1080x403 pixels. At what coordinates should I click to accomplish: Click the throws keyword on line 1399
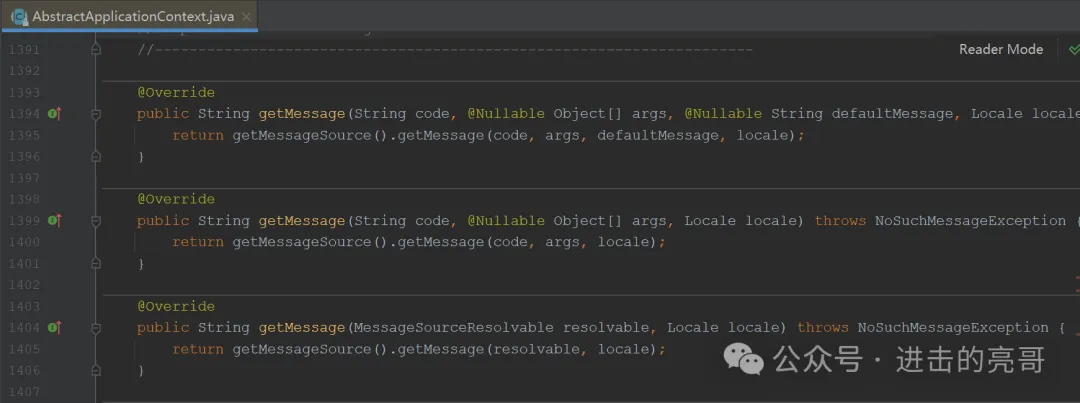coord(840,220)
